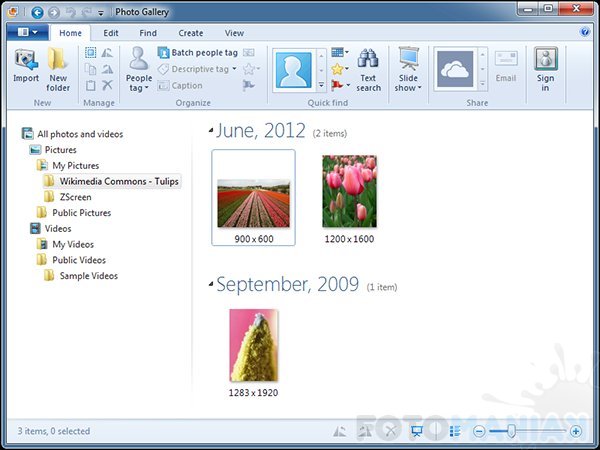Collapse the June, 2012 group
600x450 pixels.
[x=211, y=130]
